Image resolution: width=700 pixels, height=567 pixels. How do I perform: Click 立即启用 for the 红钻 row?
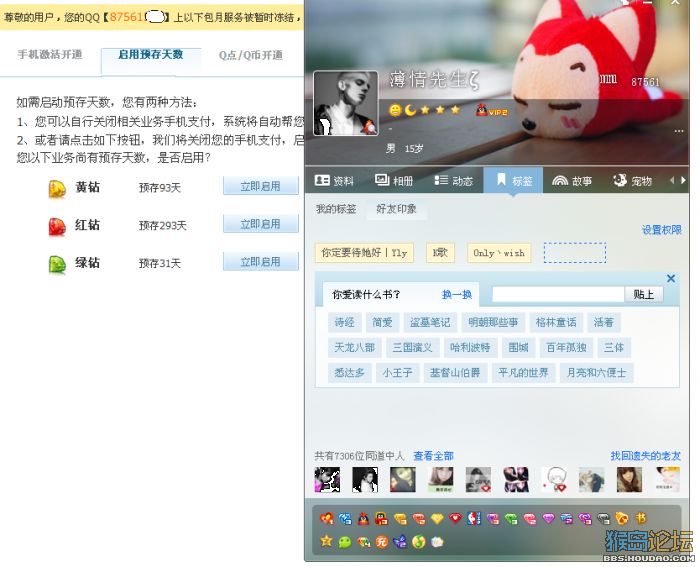261,224
